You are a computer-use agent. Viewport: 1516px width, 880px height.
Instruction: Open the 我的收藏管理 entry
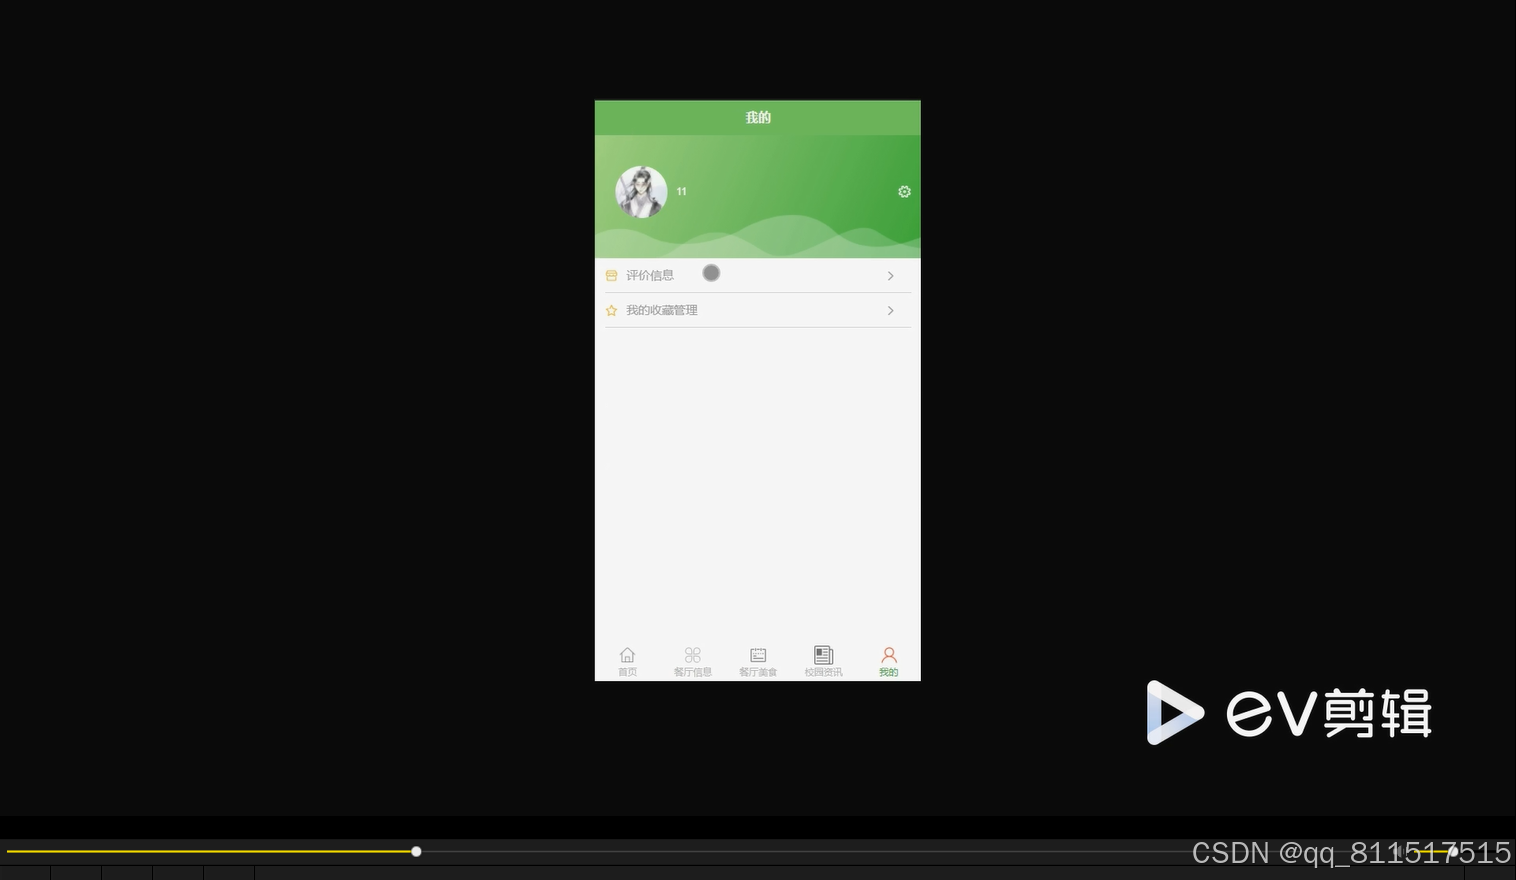tap(757, 311)
